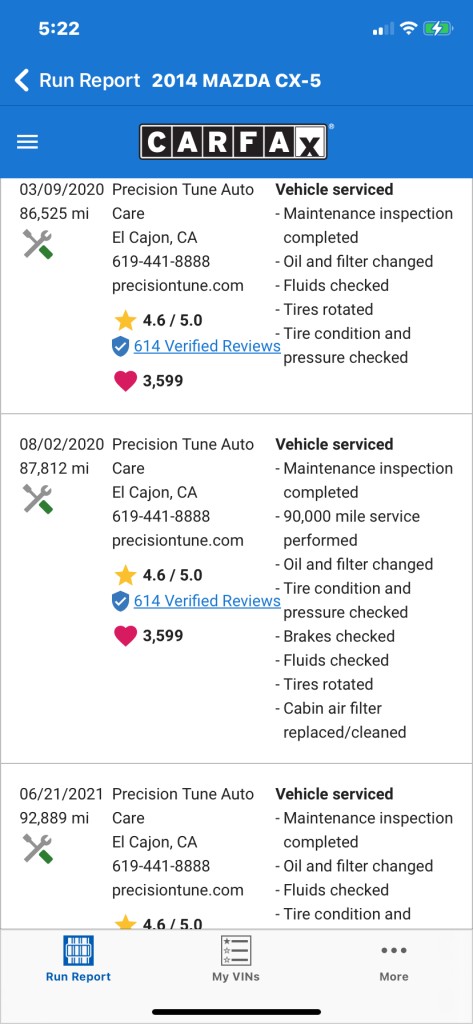Select the Run Report bottom tab
This screenshot has height=1024, width=473.
tap(78, 959)
